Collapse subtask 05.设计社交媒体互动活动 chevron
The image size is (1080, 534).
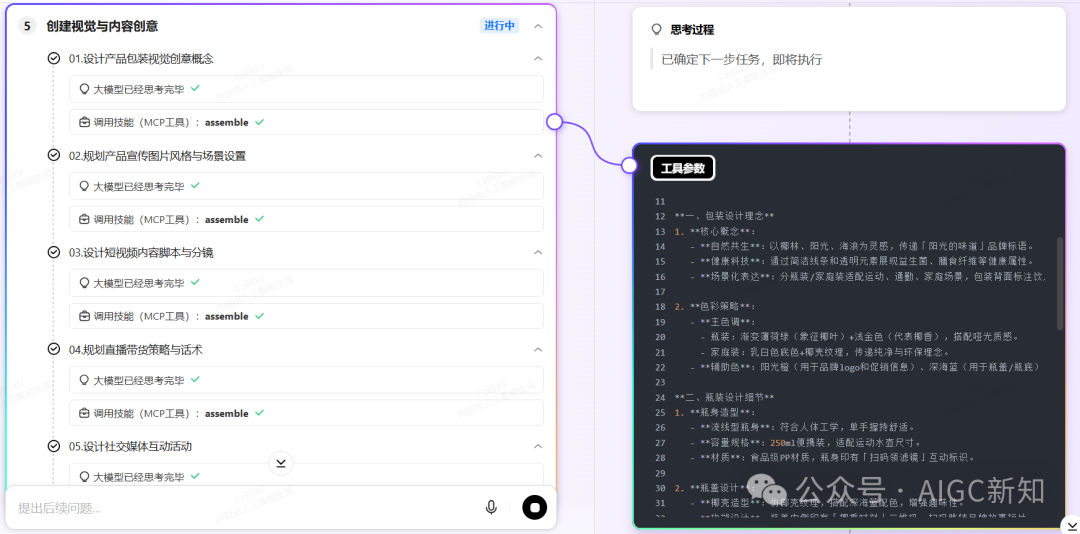point(539,446)
